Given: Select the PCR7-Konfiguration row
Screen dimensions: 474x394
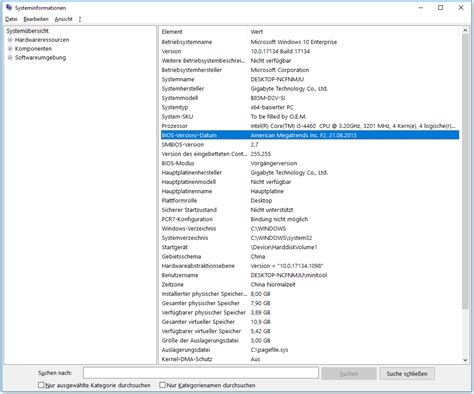Looking at the screenshot, I should (310, 219).
